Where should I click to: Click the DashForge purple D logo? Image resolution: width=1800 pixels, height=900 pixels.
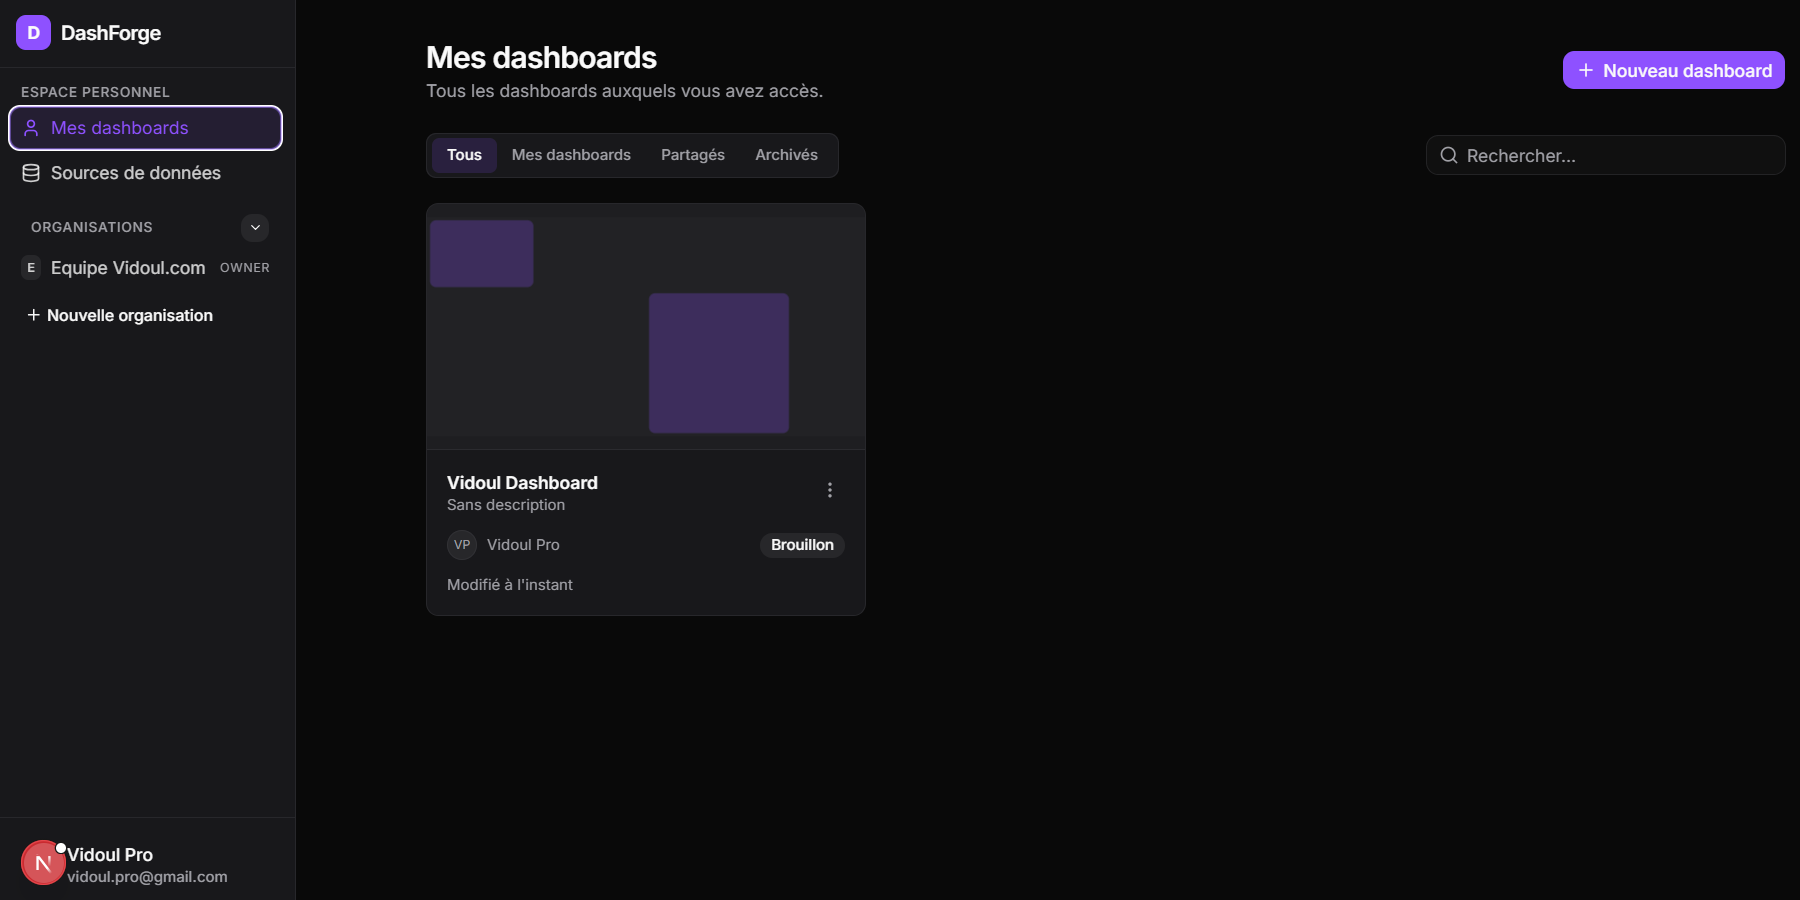click(x=33, y=33)
